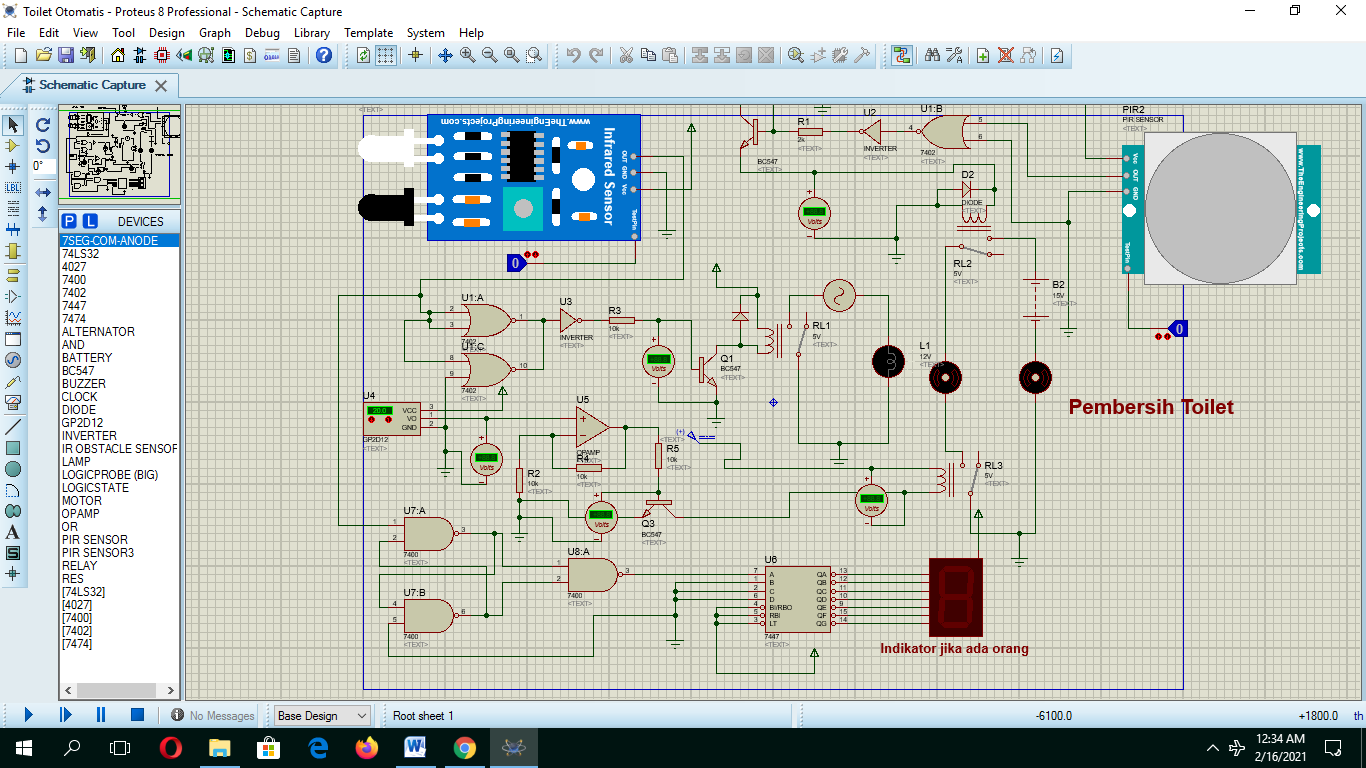
Task: Open the blue Help question mark
Action: (324, 55)
